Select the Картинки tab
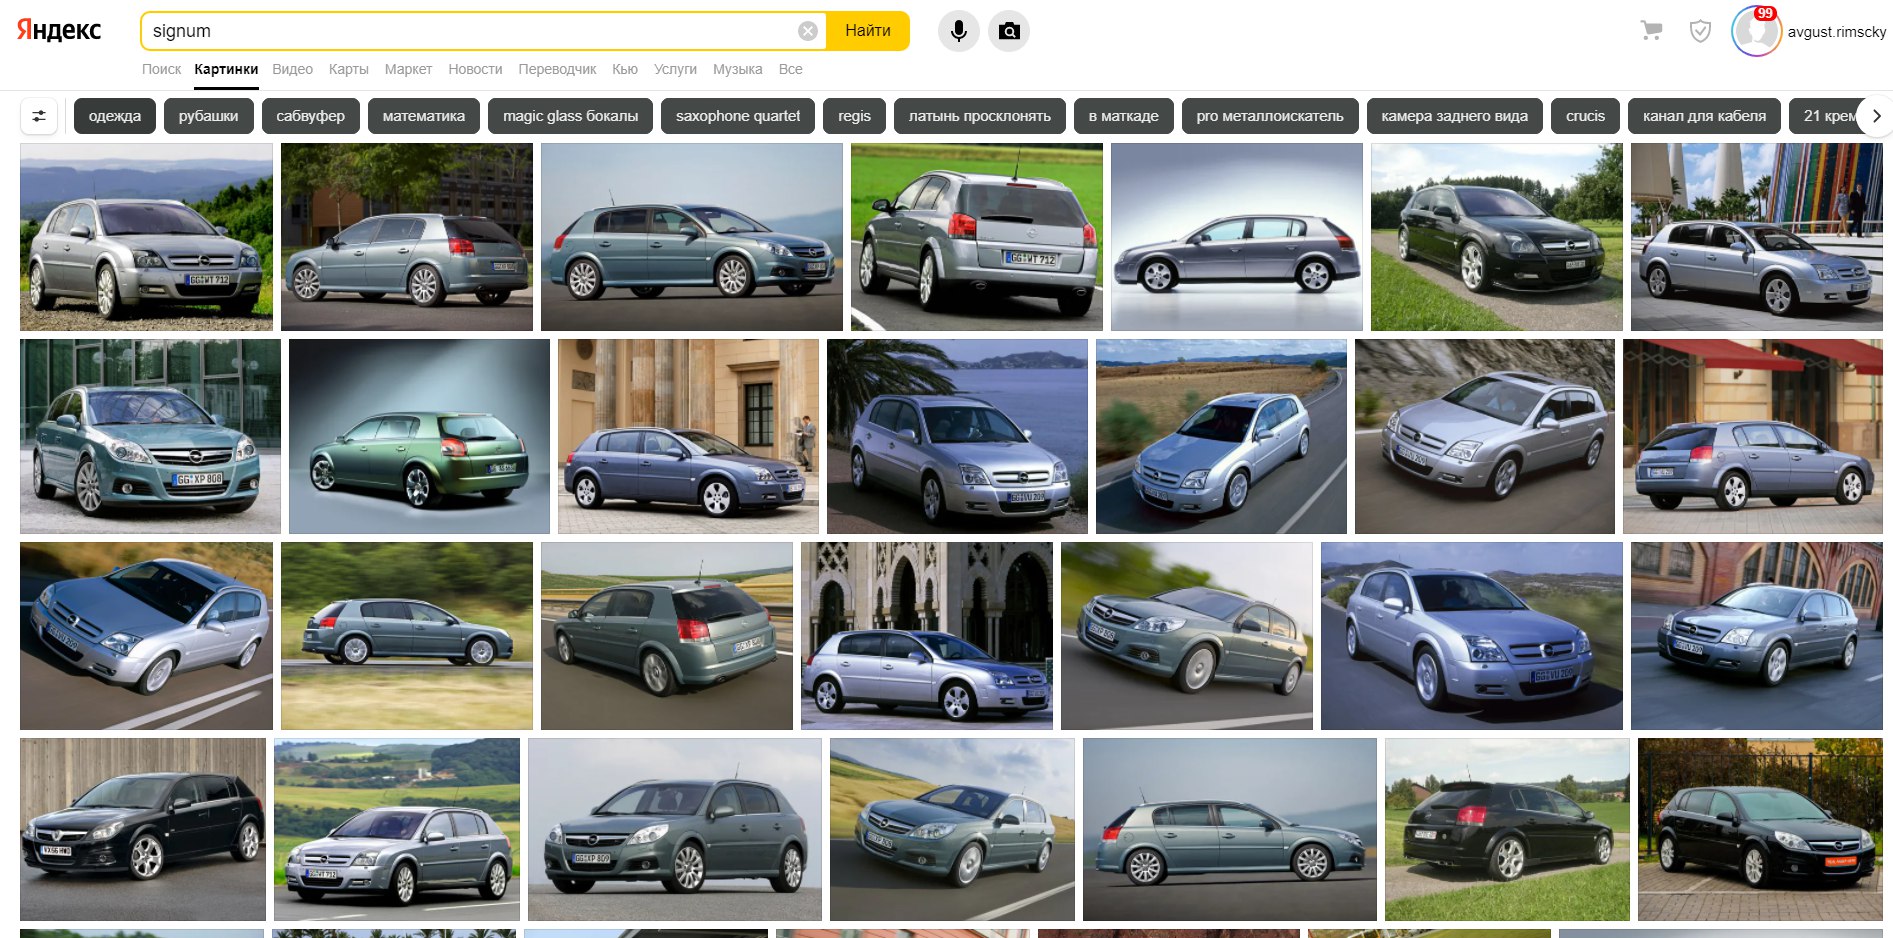Image resolution: width=1893 pixels, height=938 pixels. [x=226, y=69]
